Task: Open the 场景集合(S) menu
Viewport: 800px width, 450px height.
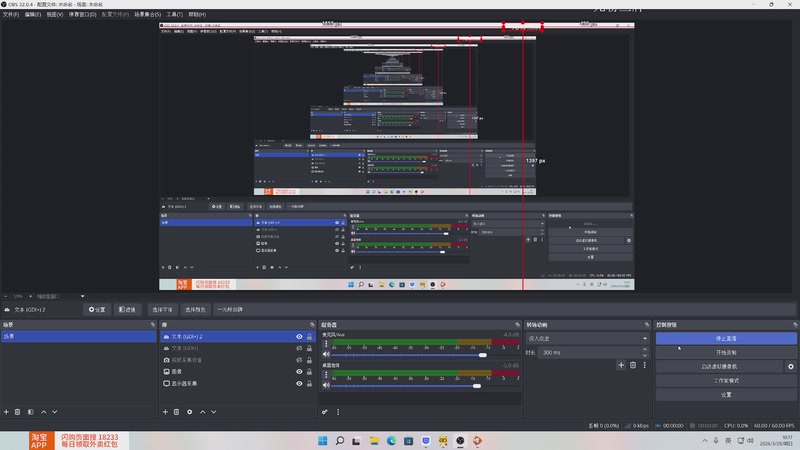Action: 147,14
